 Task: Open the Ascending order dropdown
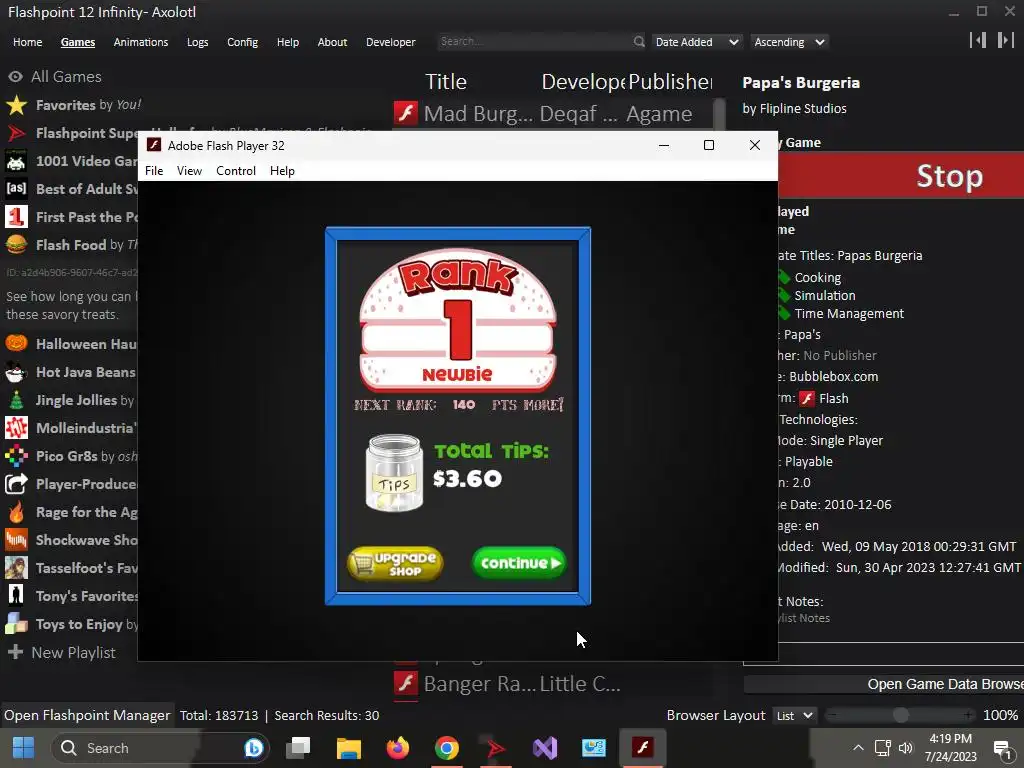coord(789,42)
